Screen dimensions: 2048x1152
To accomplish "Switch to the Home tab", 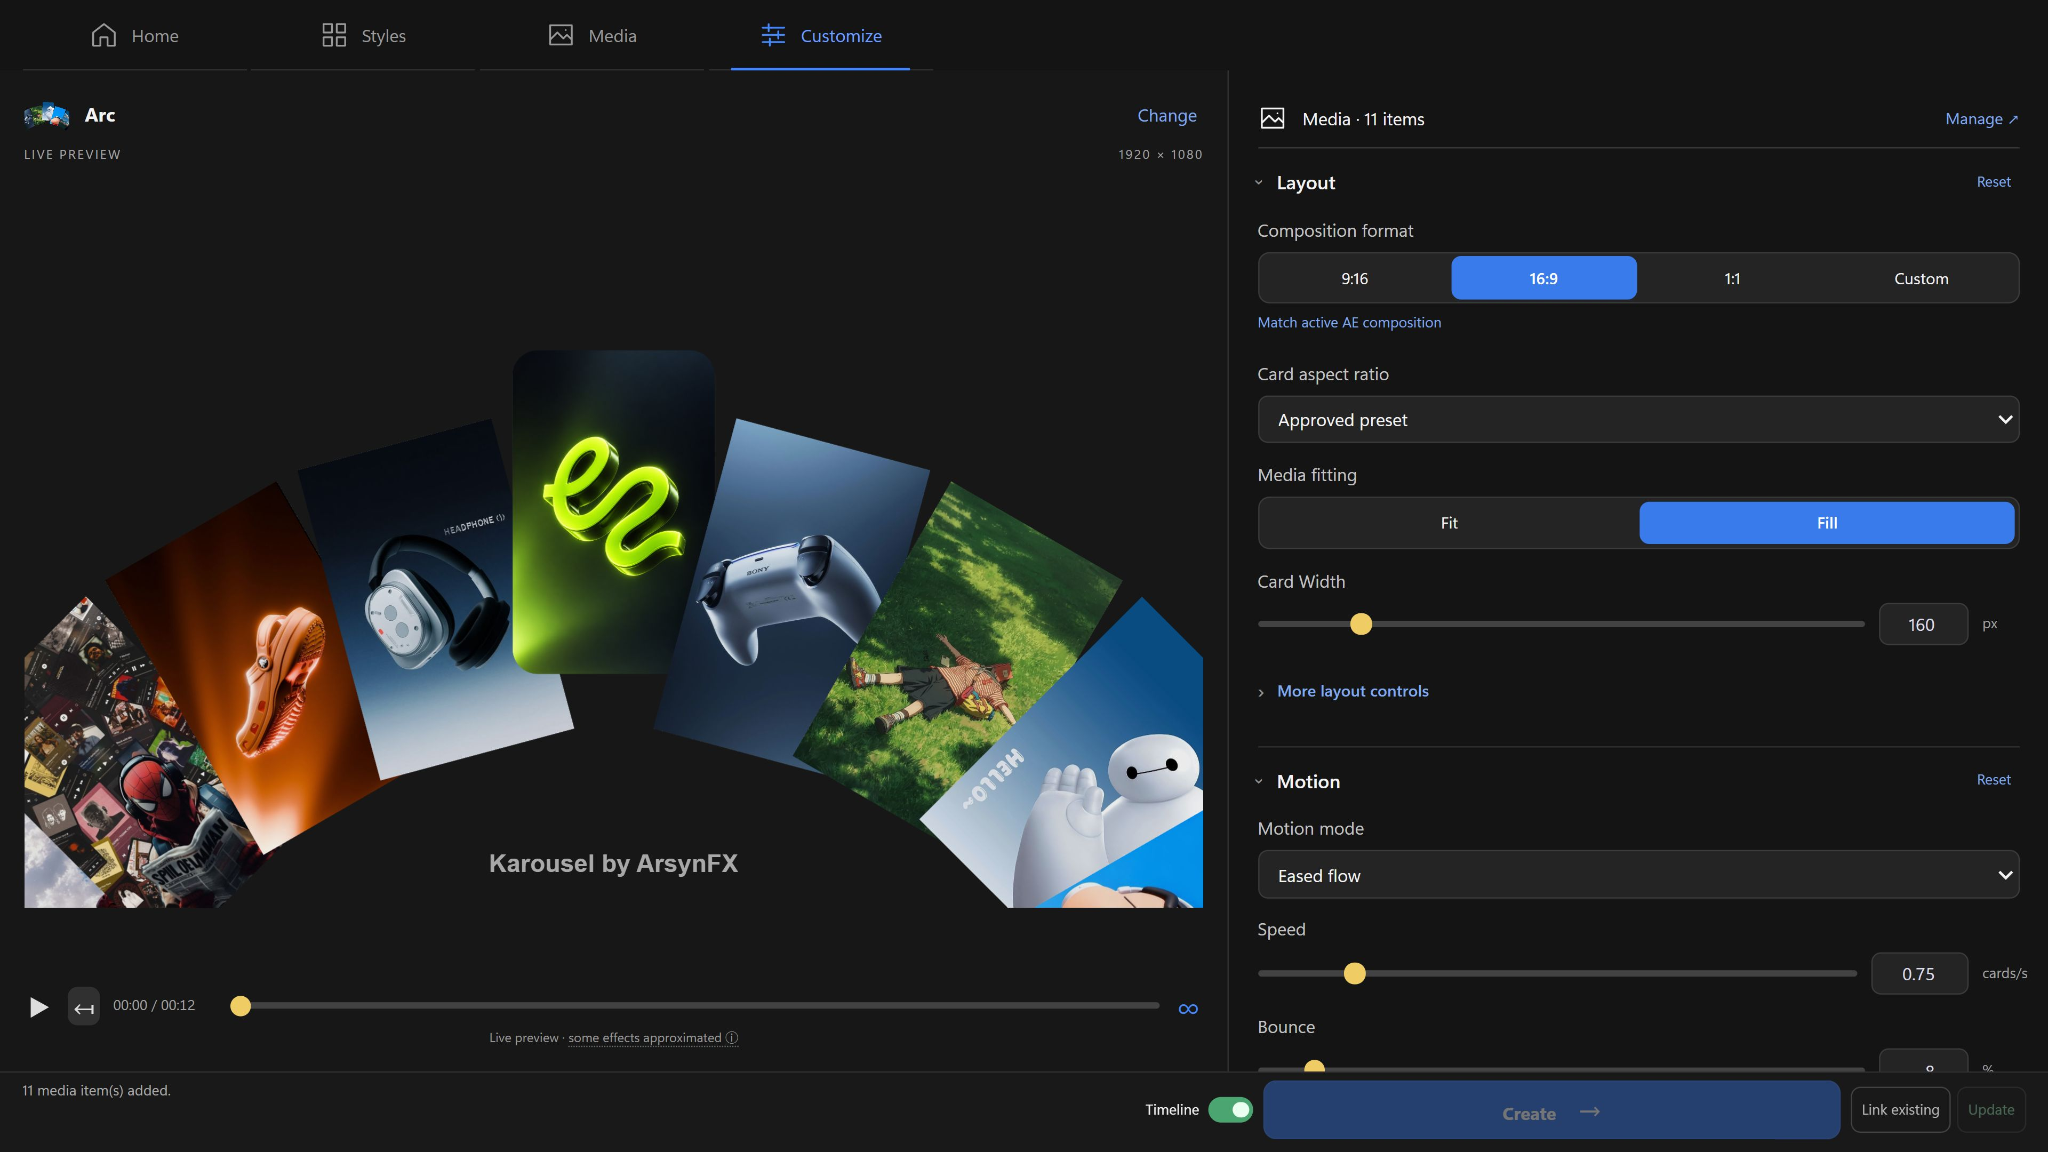I will pyautogui.click(x=134, y=35).
